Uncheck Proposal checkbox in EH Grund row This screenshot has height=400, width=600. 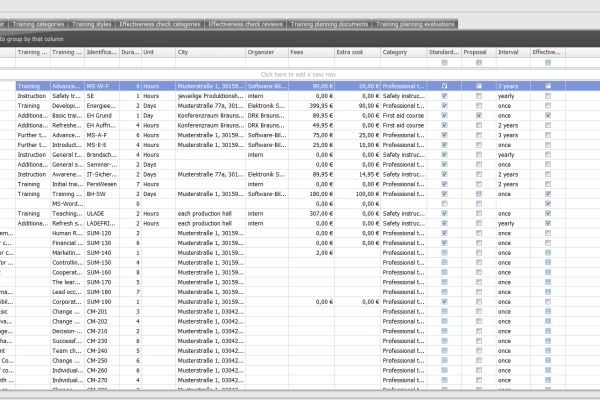click(479, 116)
